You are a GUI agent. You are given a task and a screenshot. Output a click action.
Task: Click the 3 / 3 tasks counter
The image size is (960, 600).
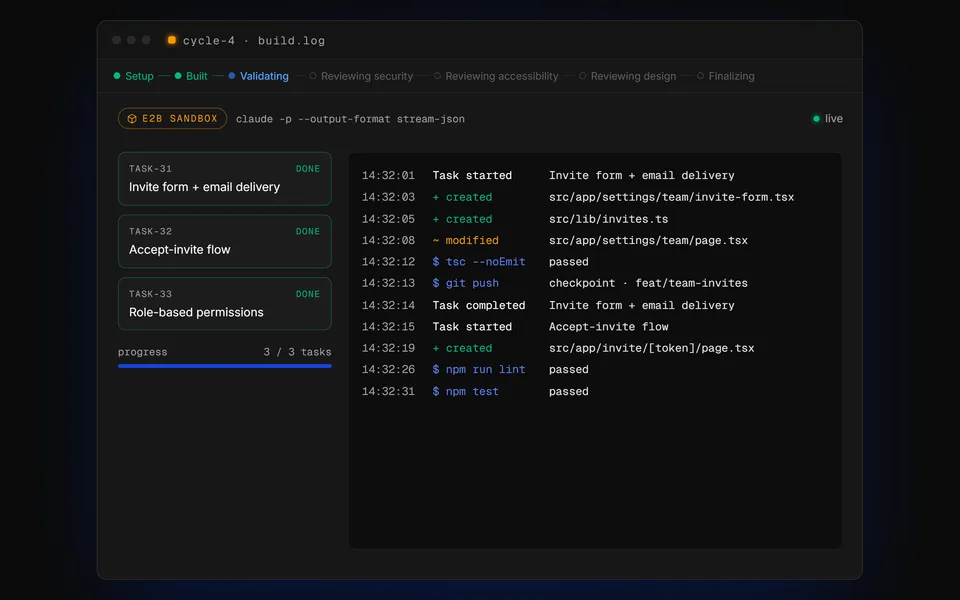tap(297, 352)
